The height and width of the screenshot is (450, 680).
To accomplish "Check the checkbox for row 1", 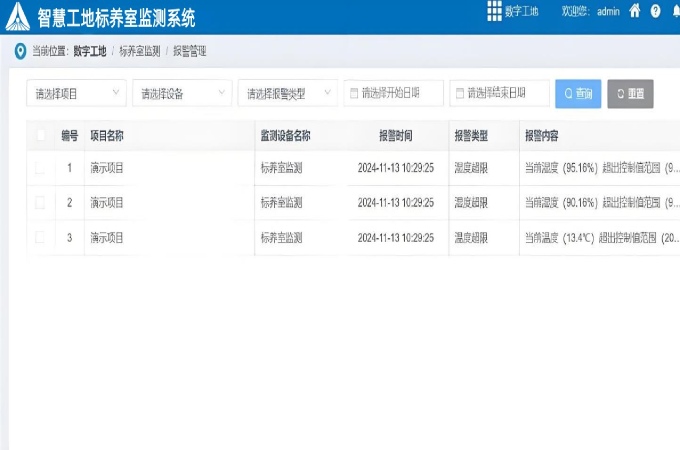I will tap(40, 168).
